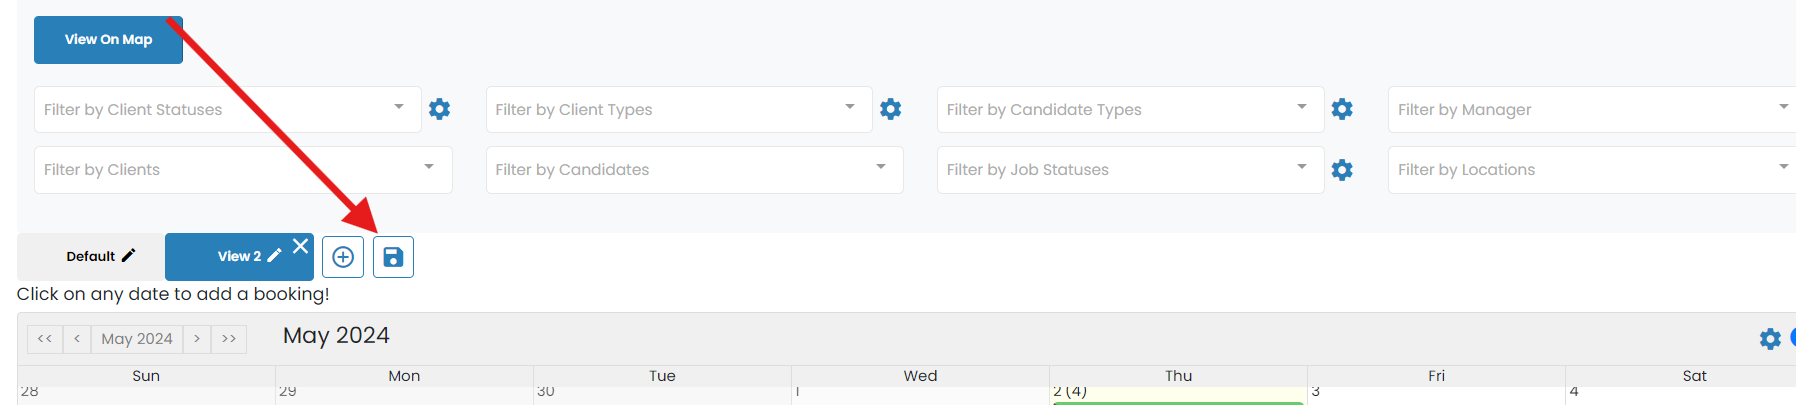Open settings gear for Candidate Types filter
This screenshot has width=1796, height=405.
1342,109
